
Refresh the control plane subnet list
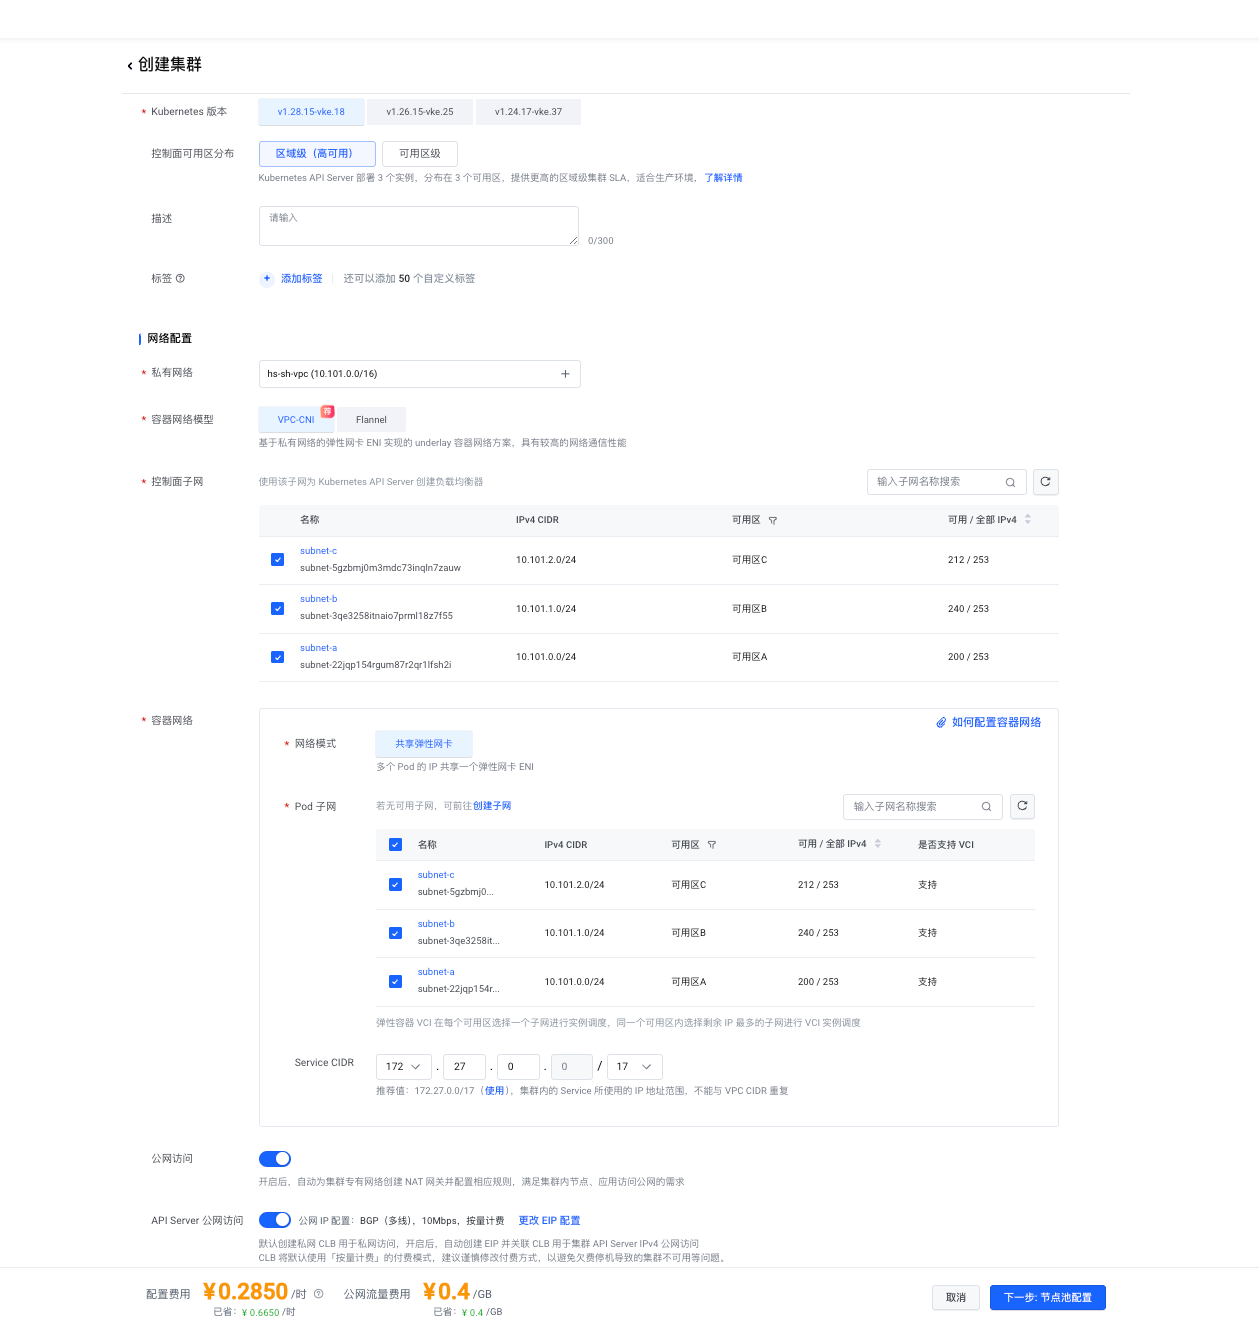[1045, 482]
